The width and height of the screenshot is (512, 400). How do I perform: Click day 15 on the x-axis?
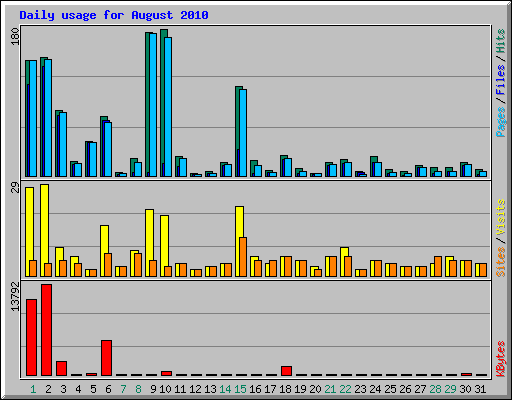point(240,389)
